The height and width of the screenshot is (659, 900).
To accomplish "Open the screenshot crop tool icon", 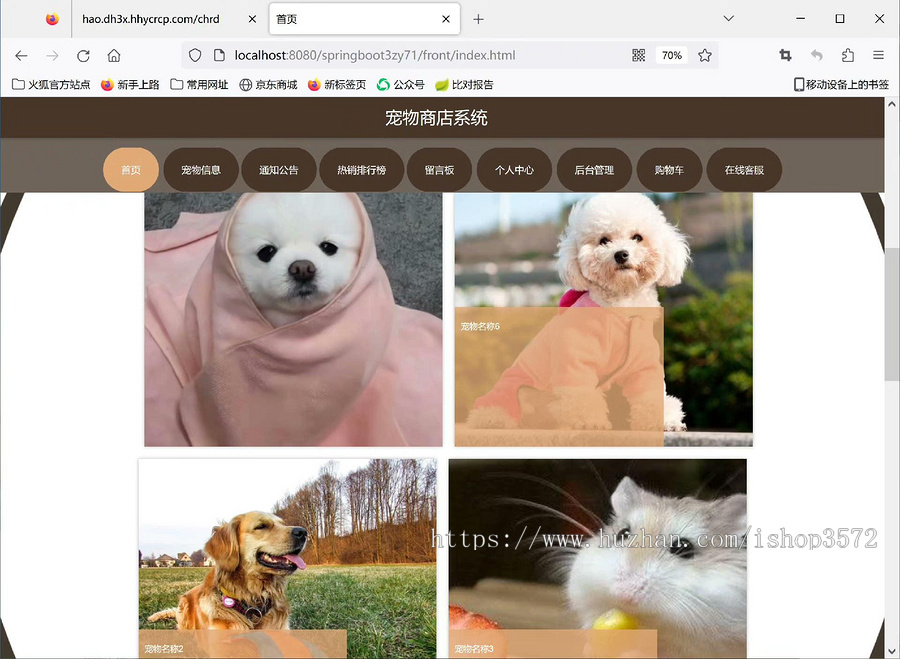I will point(785,55).
